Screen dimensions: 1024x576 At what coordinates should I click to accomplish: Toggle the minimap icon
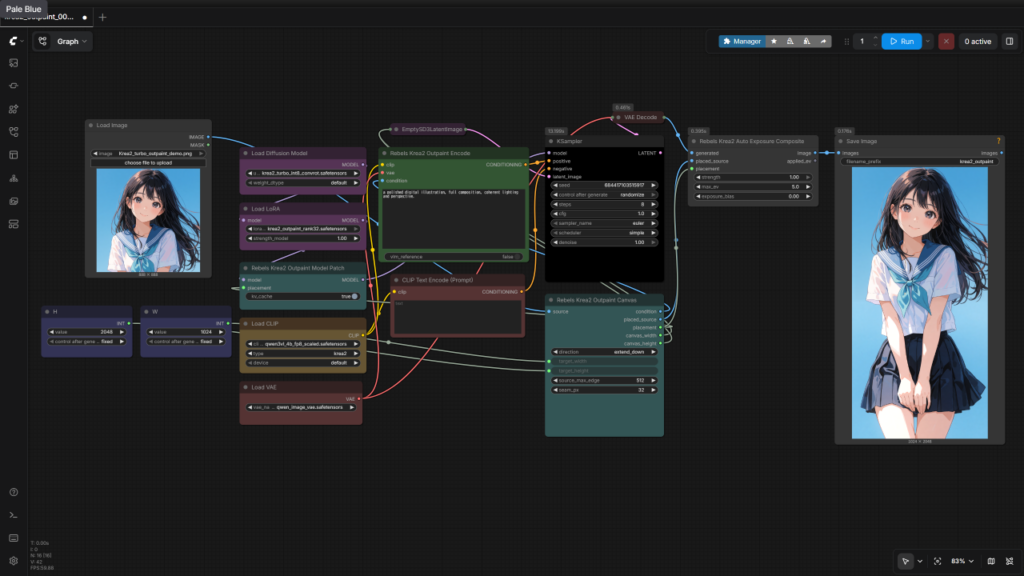click(x=991, y=561)
